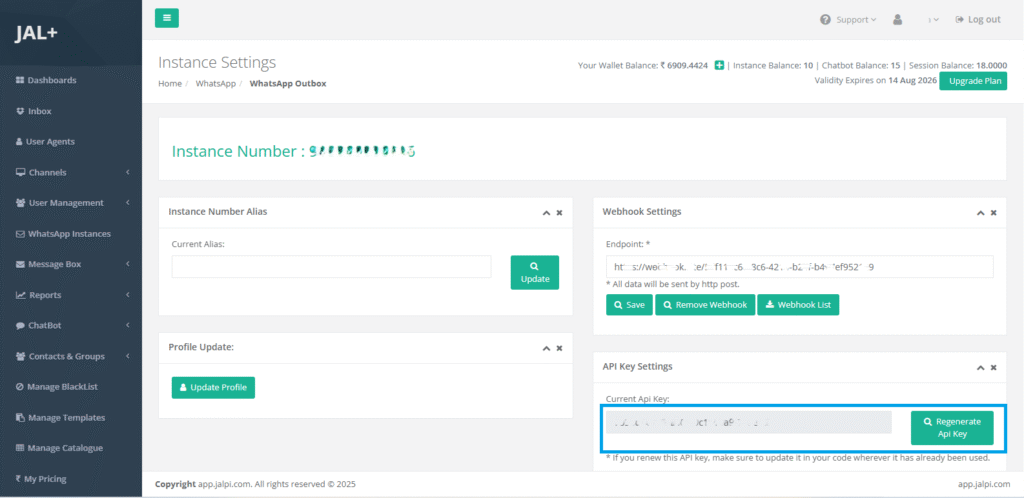Viewport: 1024px width, 498px height.
Task: Click the Upgrade Plan button
Action: [972, 81]
